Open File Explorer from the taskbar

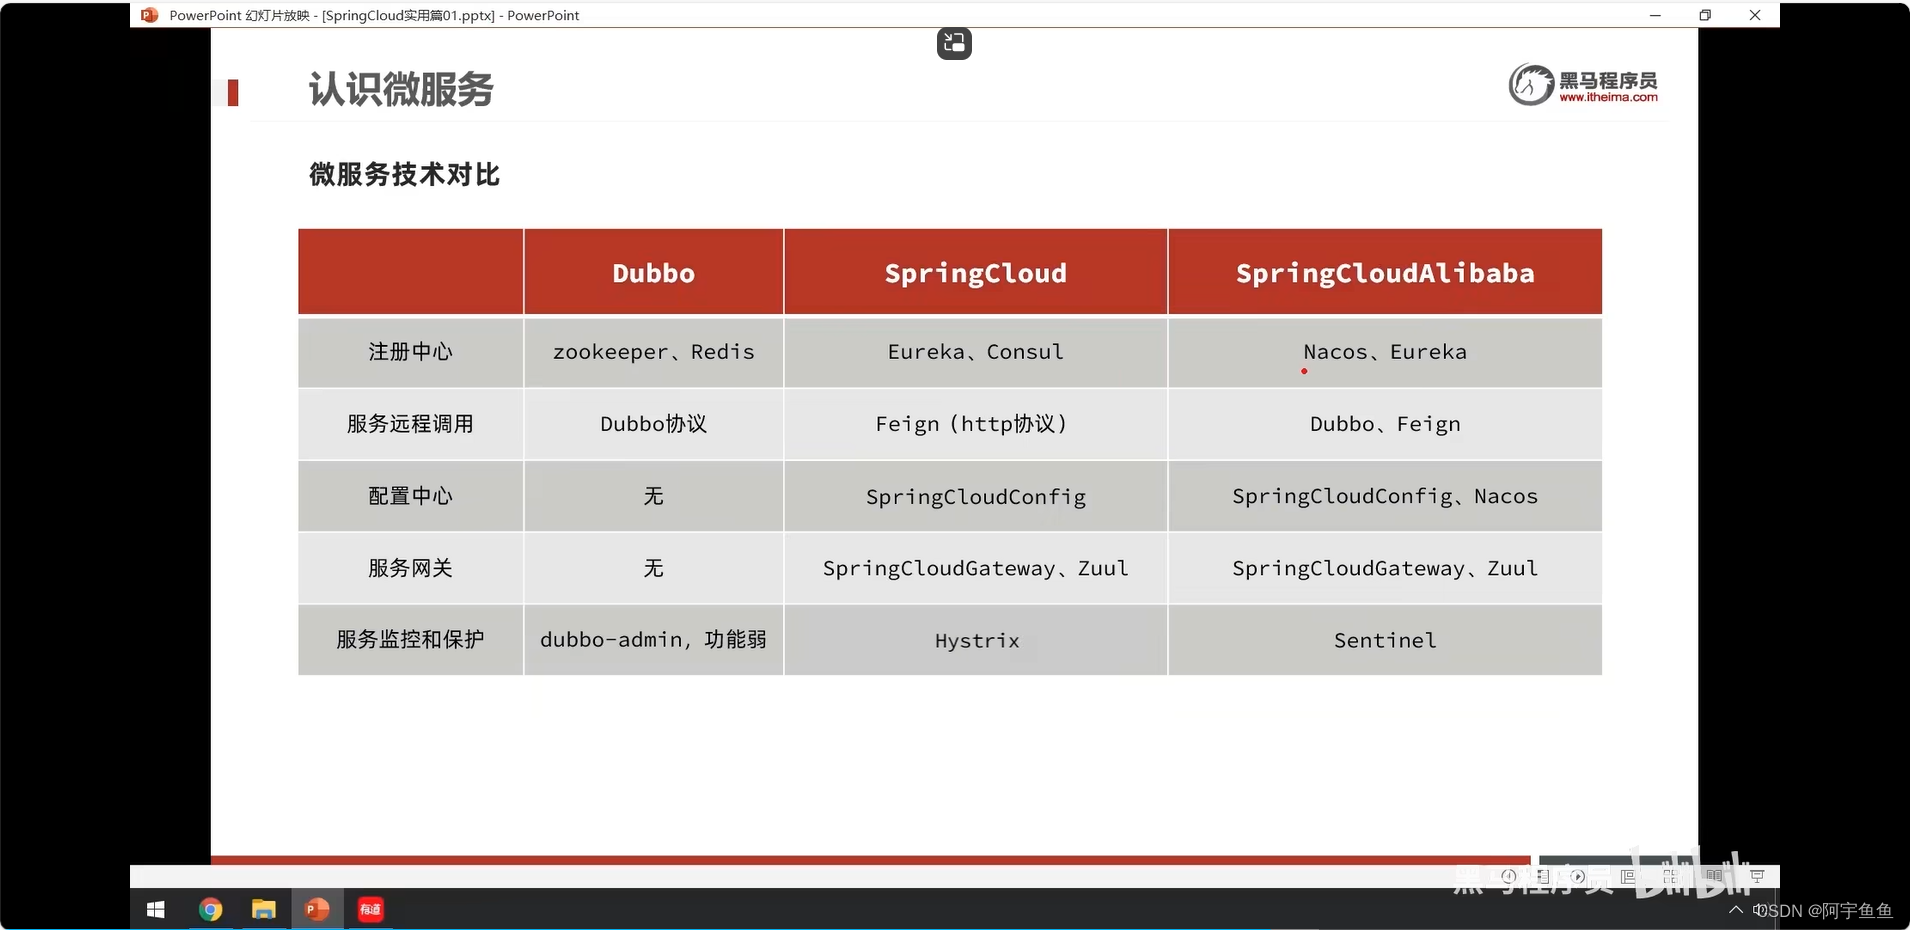(x=263, y=909)
